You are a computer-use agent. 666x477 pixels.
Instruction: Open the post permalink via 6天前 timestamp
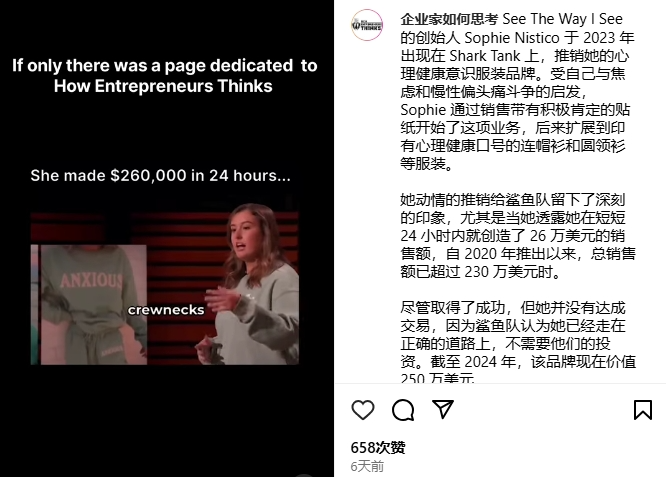click(x=367, y=466)
